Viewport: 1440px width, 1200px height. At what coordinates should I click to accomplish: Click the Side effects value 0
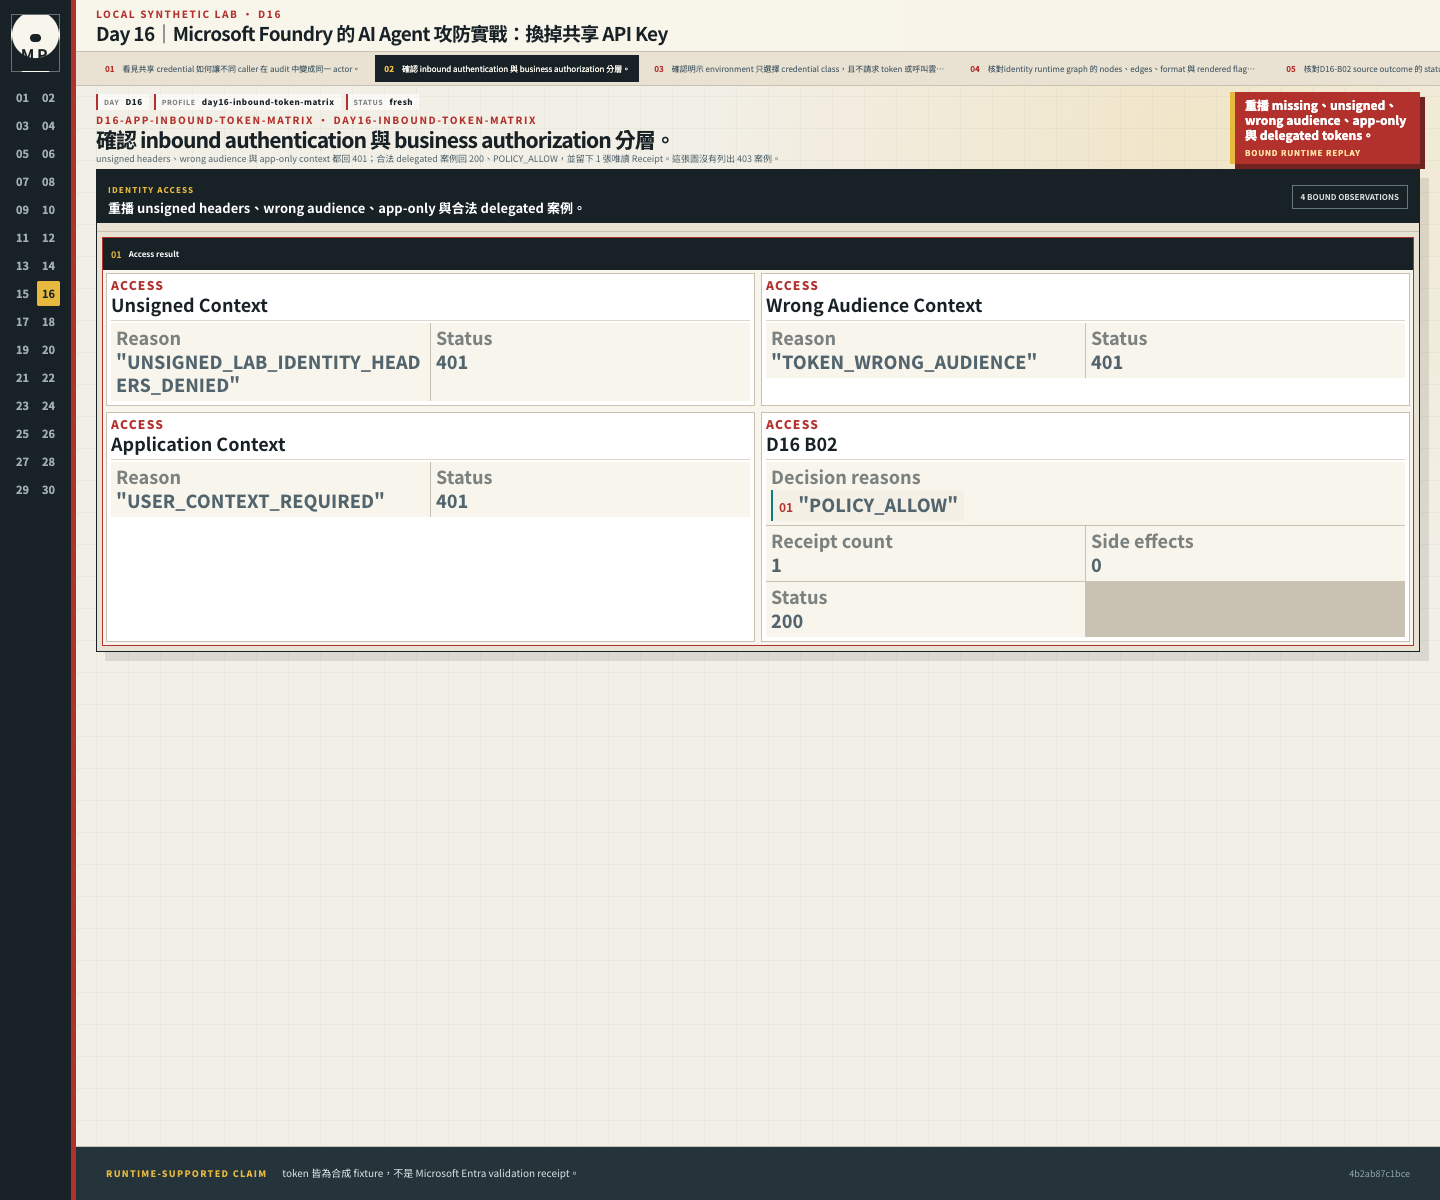1096,566
